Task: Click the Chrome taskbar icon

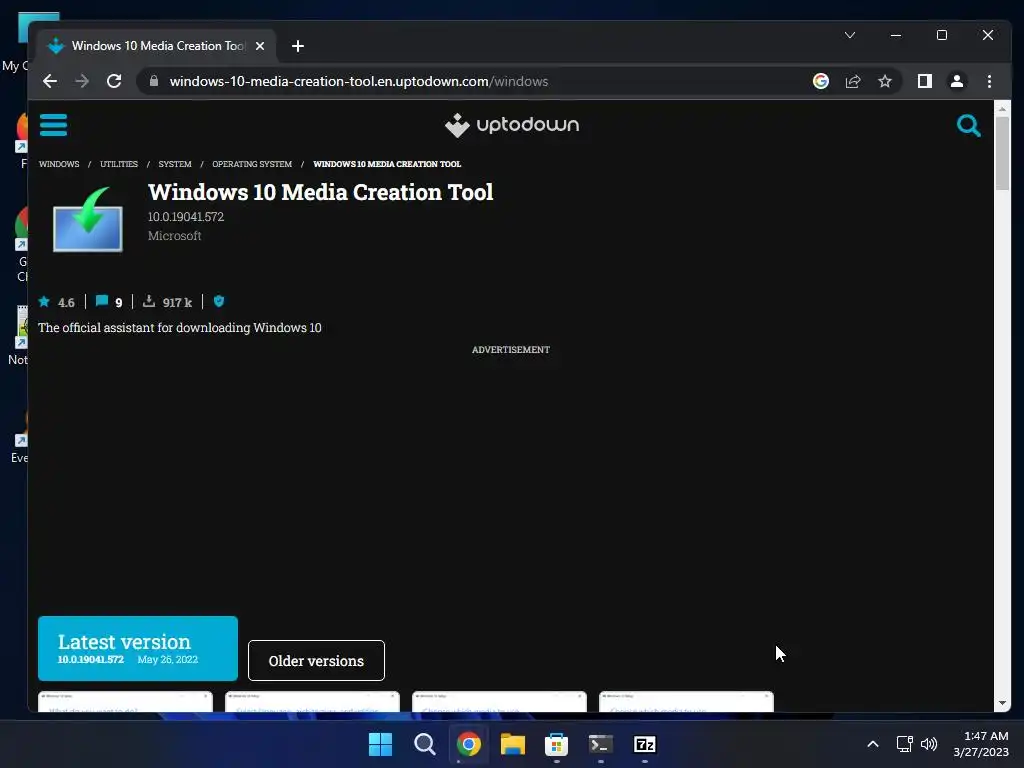Action: (468, 744)
